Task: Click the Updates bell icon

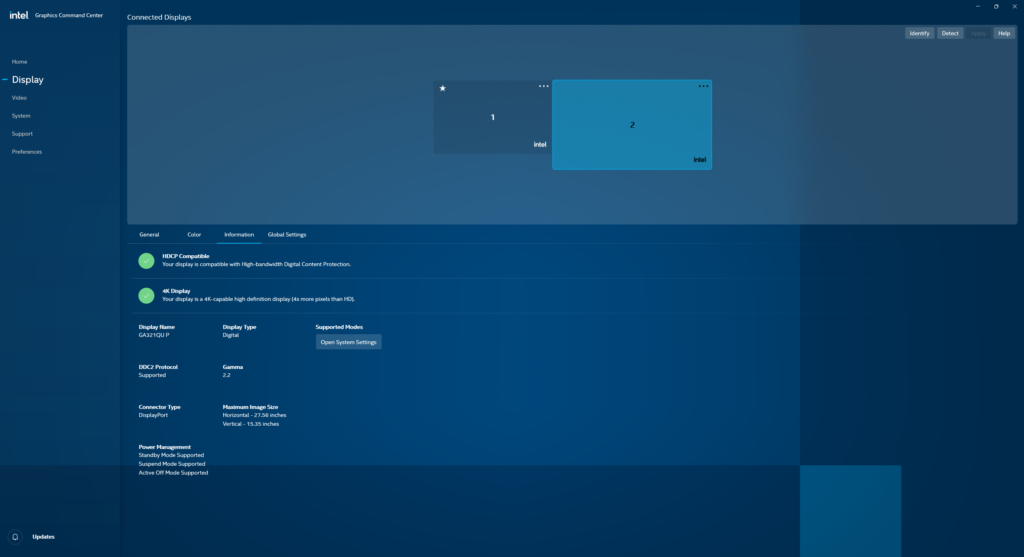Action: [x=15, y=537]
